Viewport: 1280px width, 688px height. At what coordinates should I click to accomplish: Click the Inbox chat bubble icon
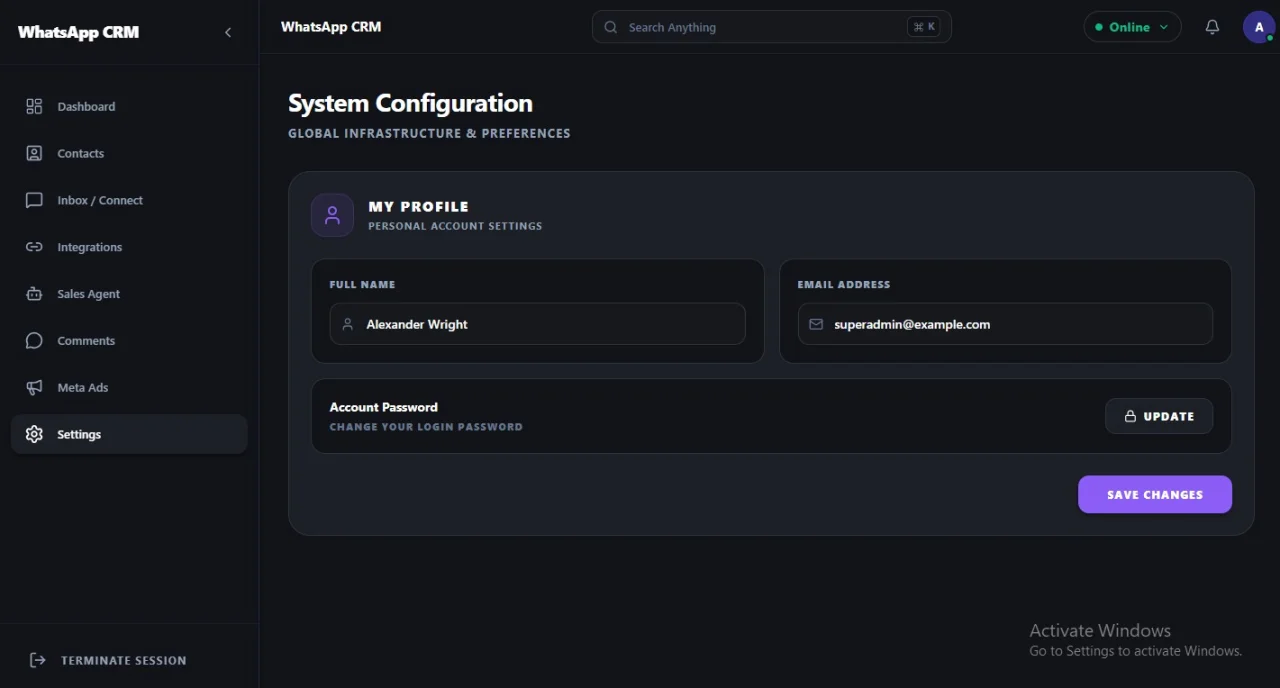pos(34,200)
